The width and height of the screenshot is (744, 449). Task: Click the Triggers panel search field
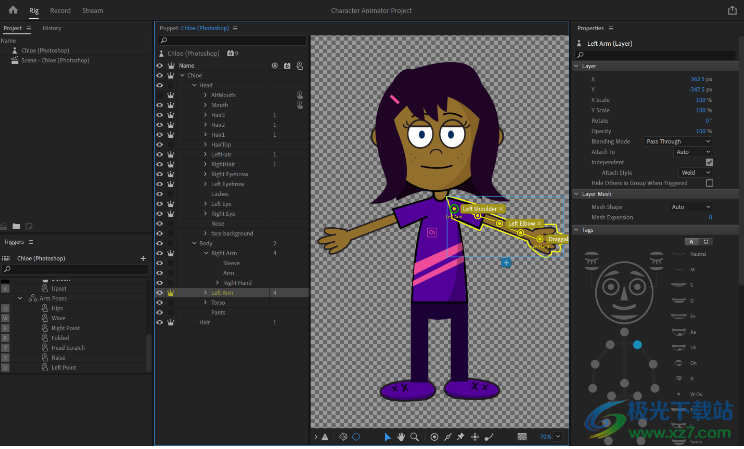pyautogui.click(x=75, y=270)
